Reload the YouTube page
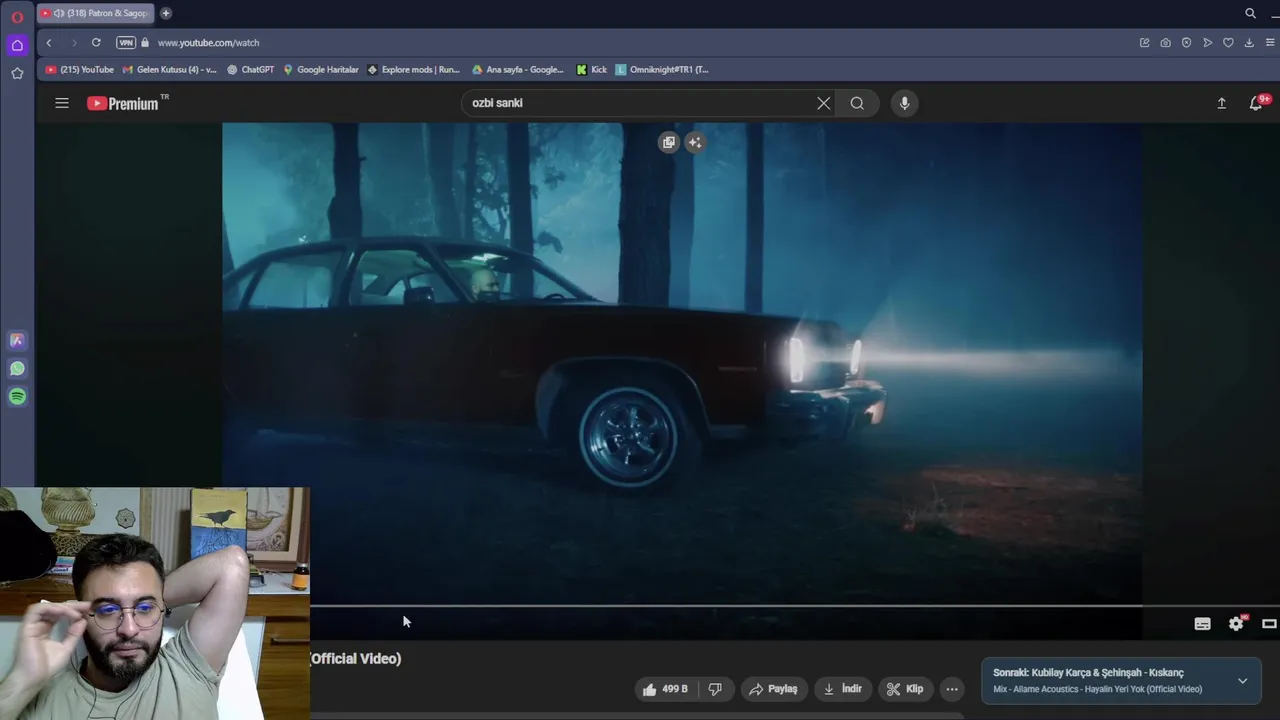 pos(96,42)
